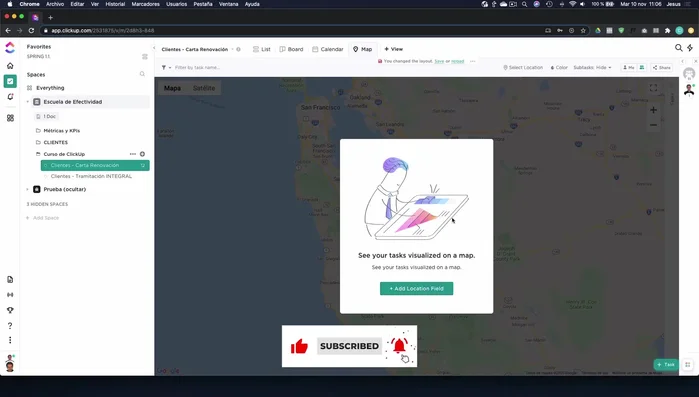Click the Select Location button
699x397 pixels.
click(523, 67)
